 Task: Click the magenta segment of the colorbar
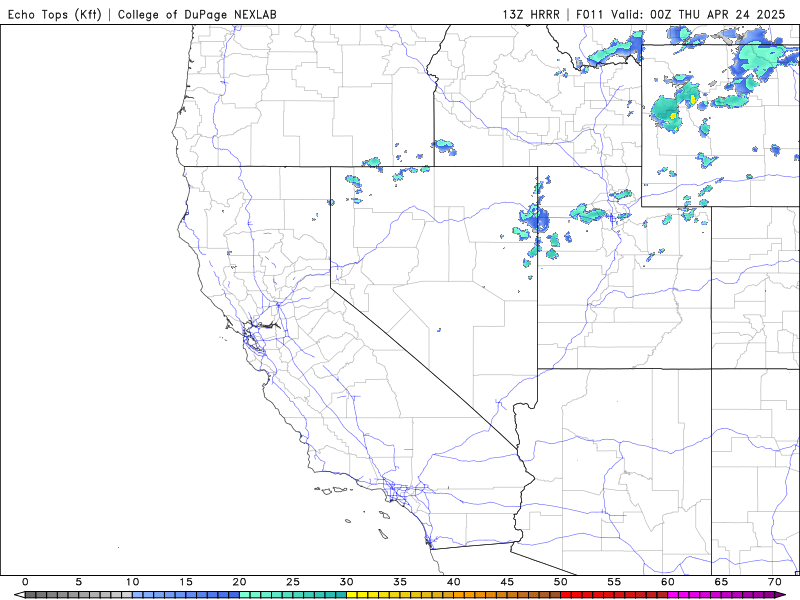point(721,595)
